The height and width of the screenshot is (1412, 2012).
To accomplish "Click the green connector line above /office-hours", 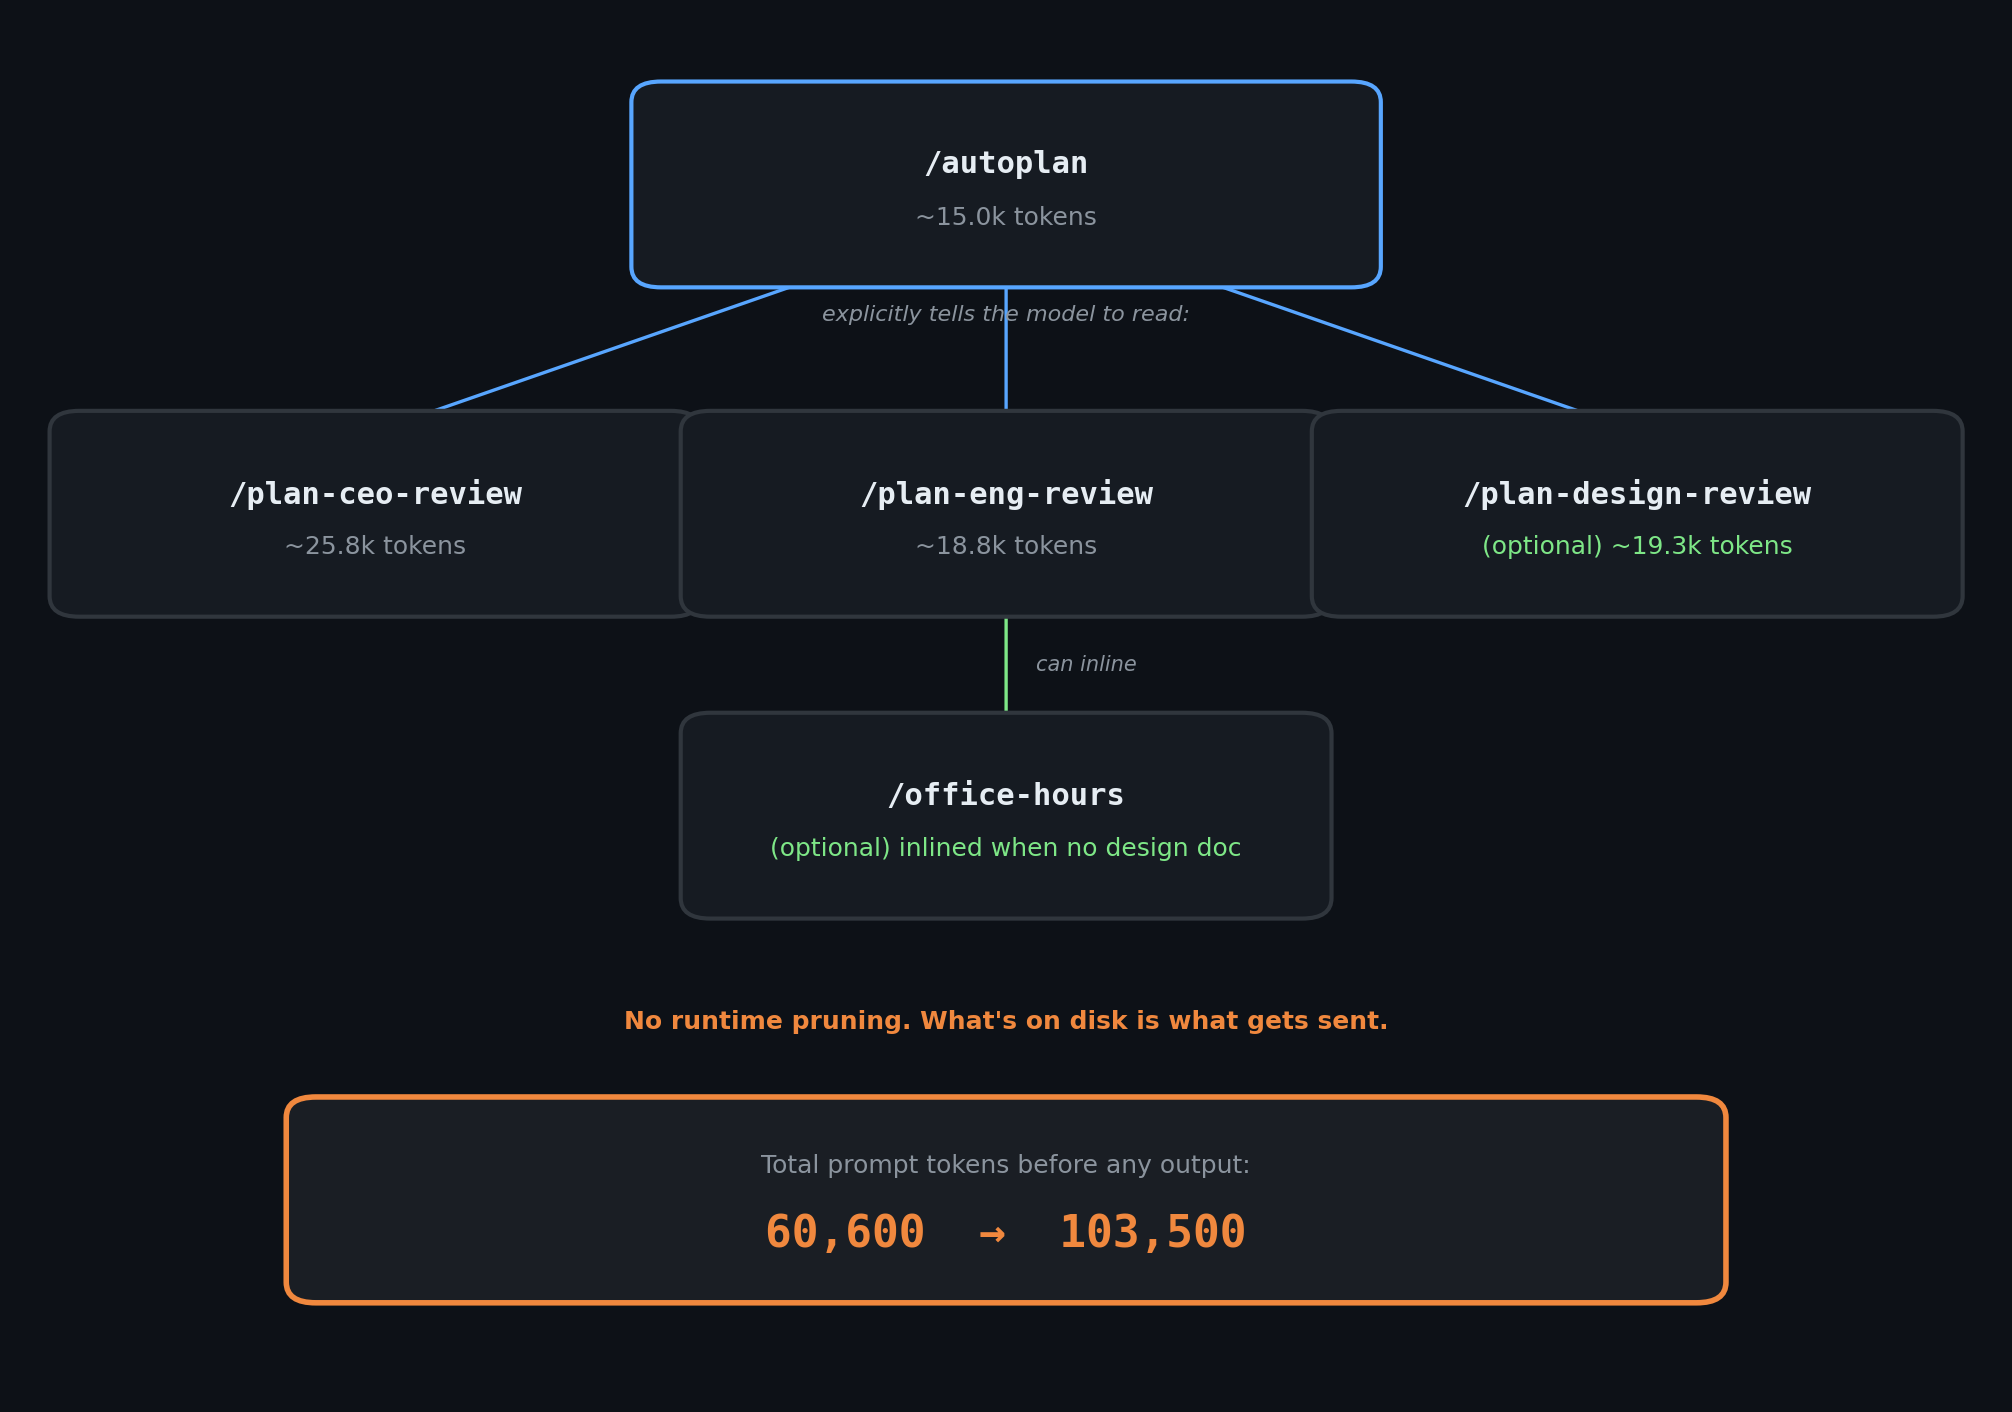I will click(1006, 665).
